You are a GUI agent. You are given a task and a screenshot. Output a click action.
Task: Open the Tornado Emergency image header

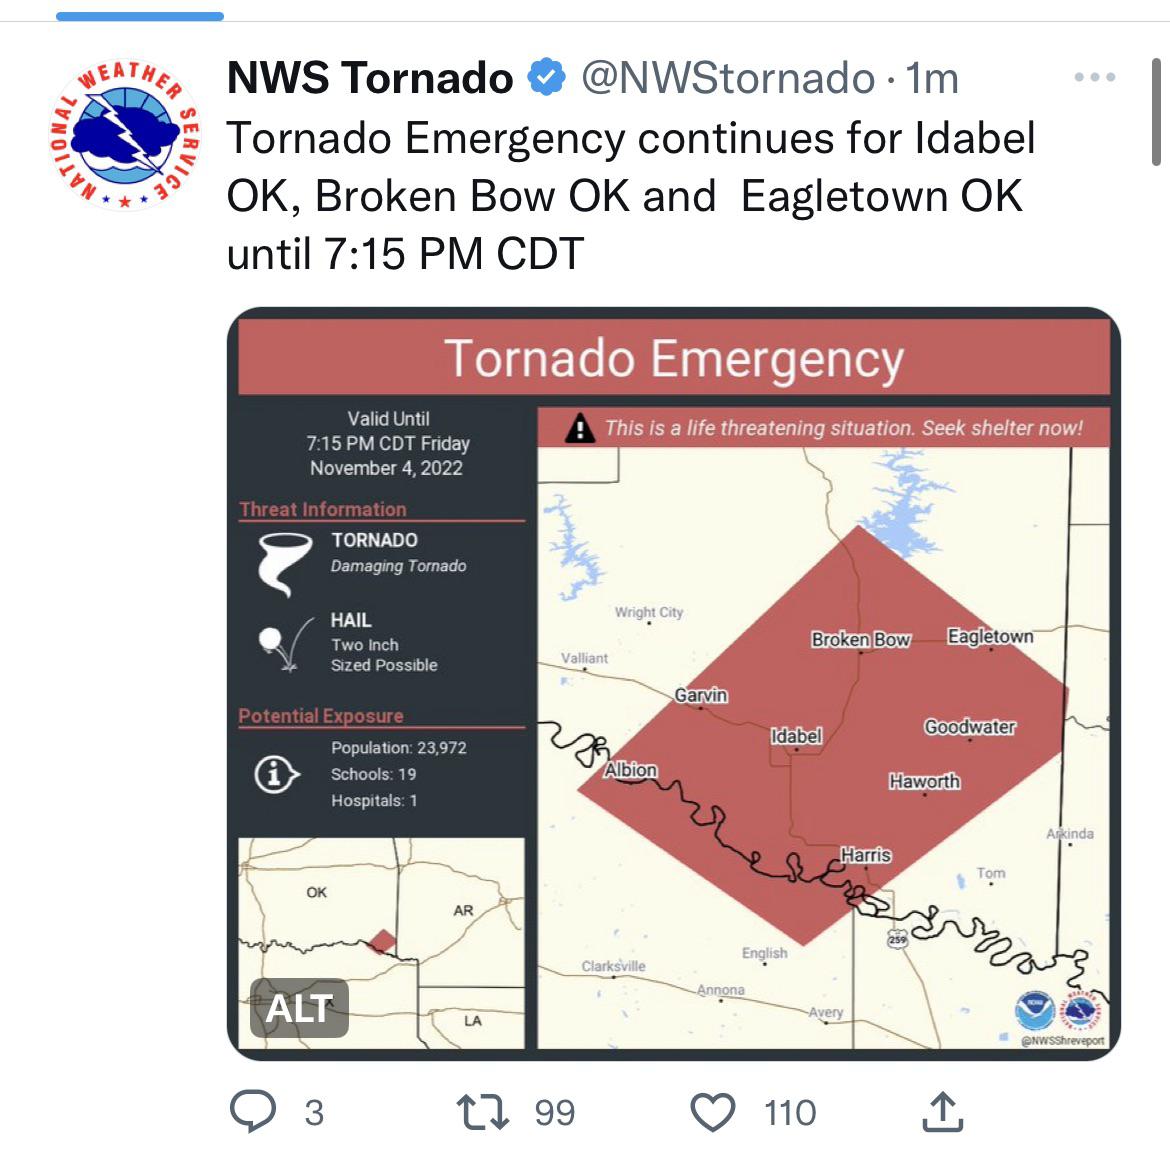(x=674, y=358)
